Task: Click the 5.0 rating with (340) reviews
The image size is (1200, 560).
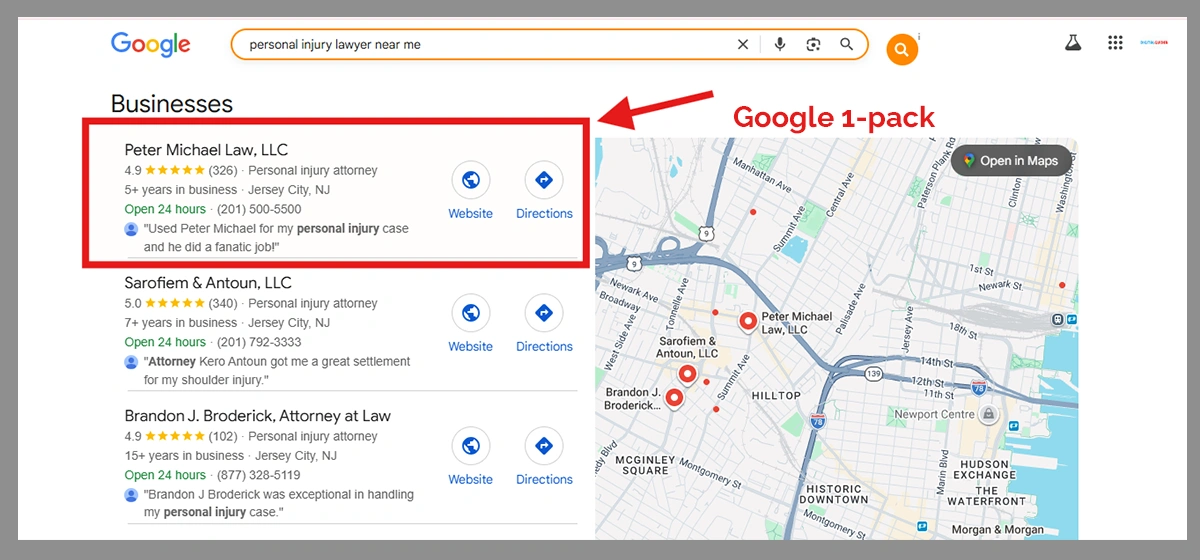Action: pos(182,304)
